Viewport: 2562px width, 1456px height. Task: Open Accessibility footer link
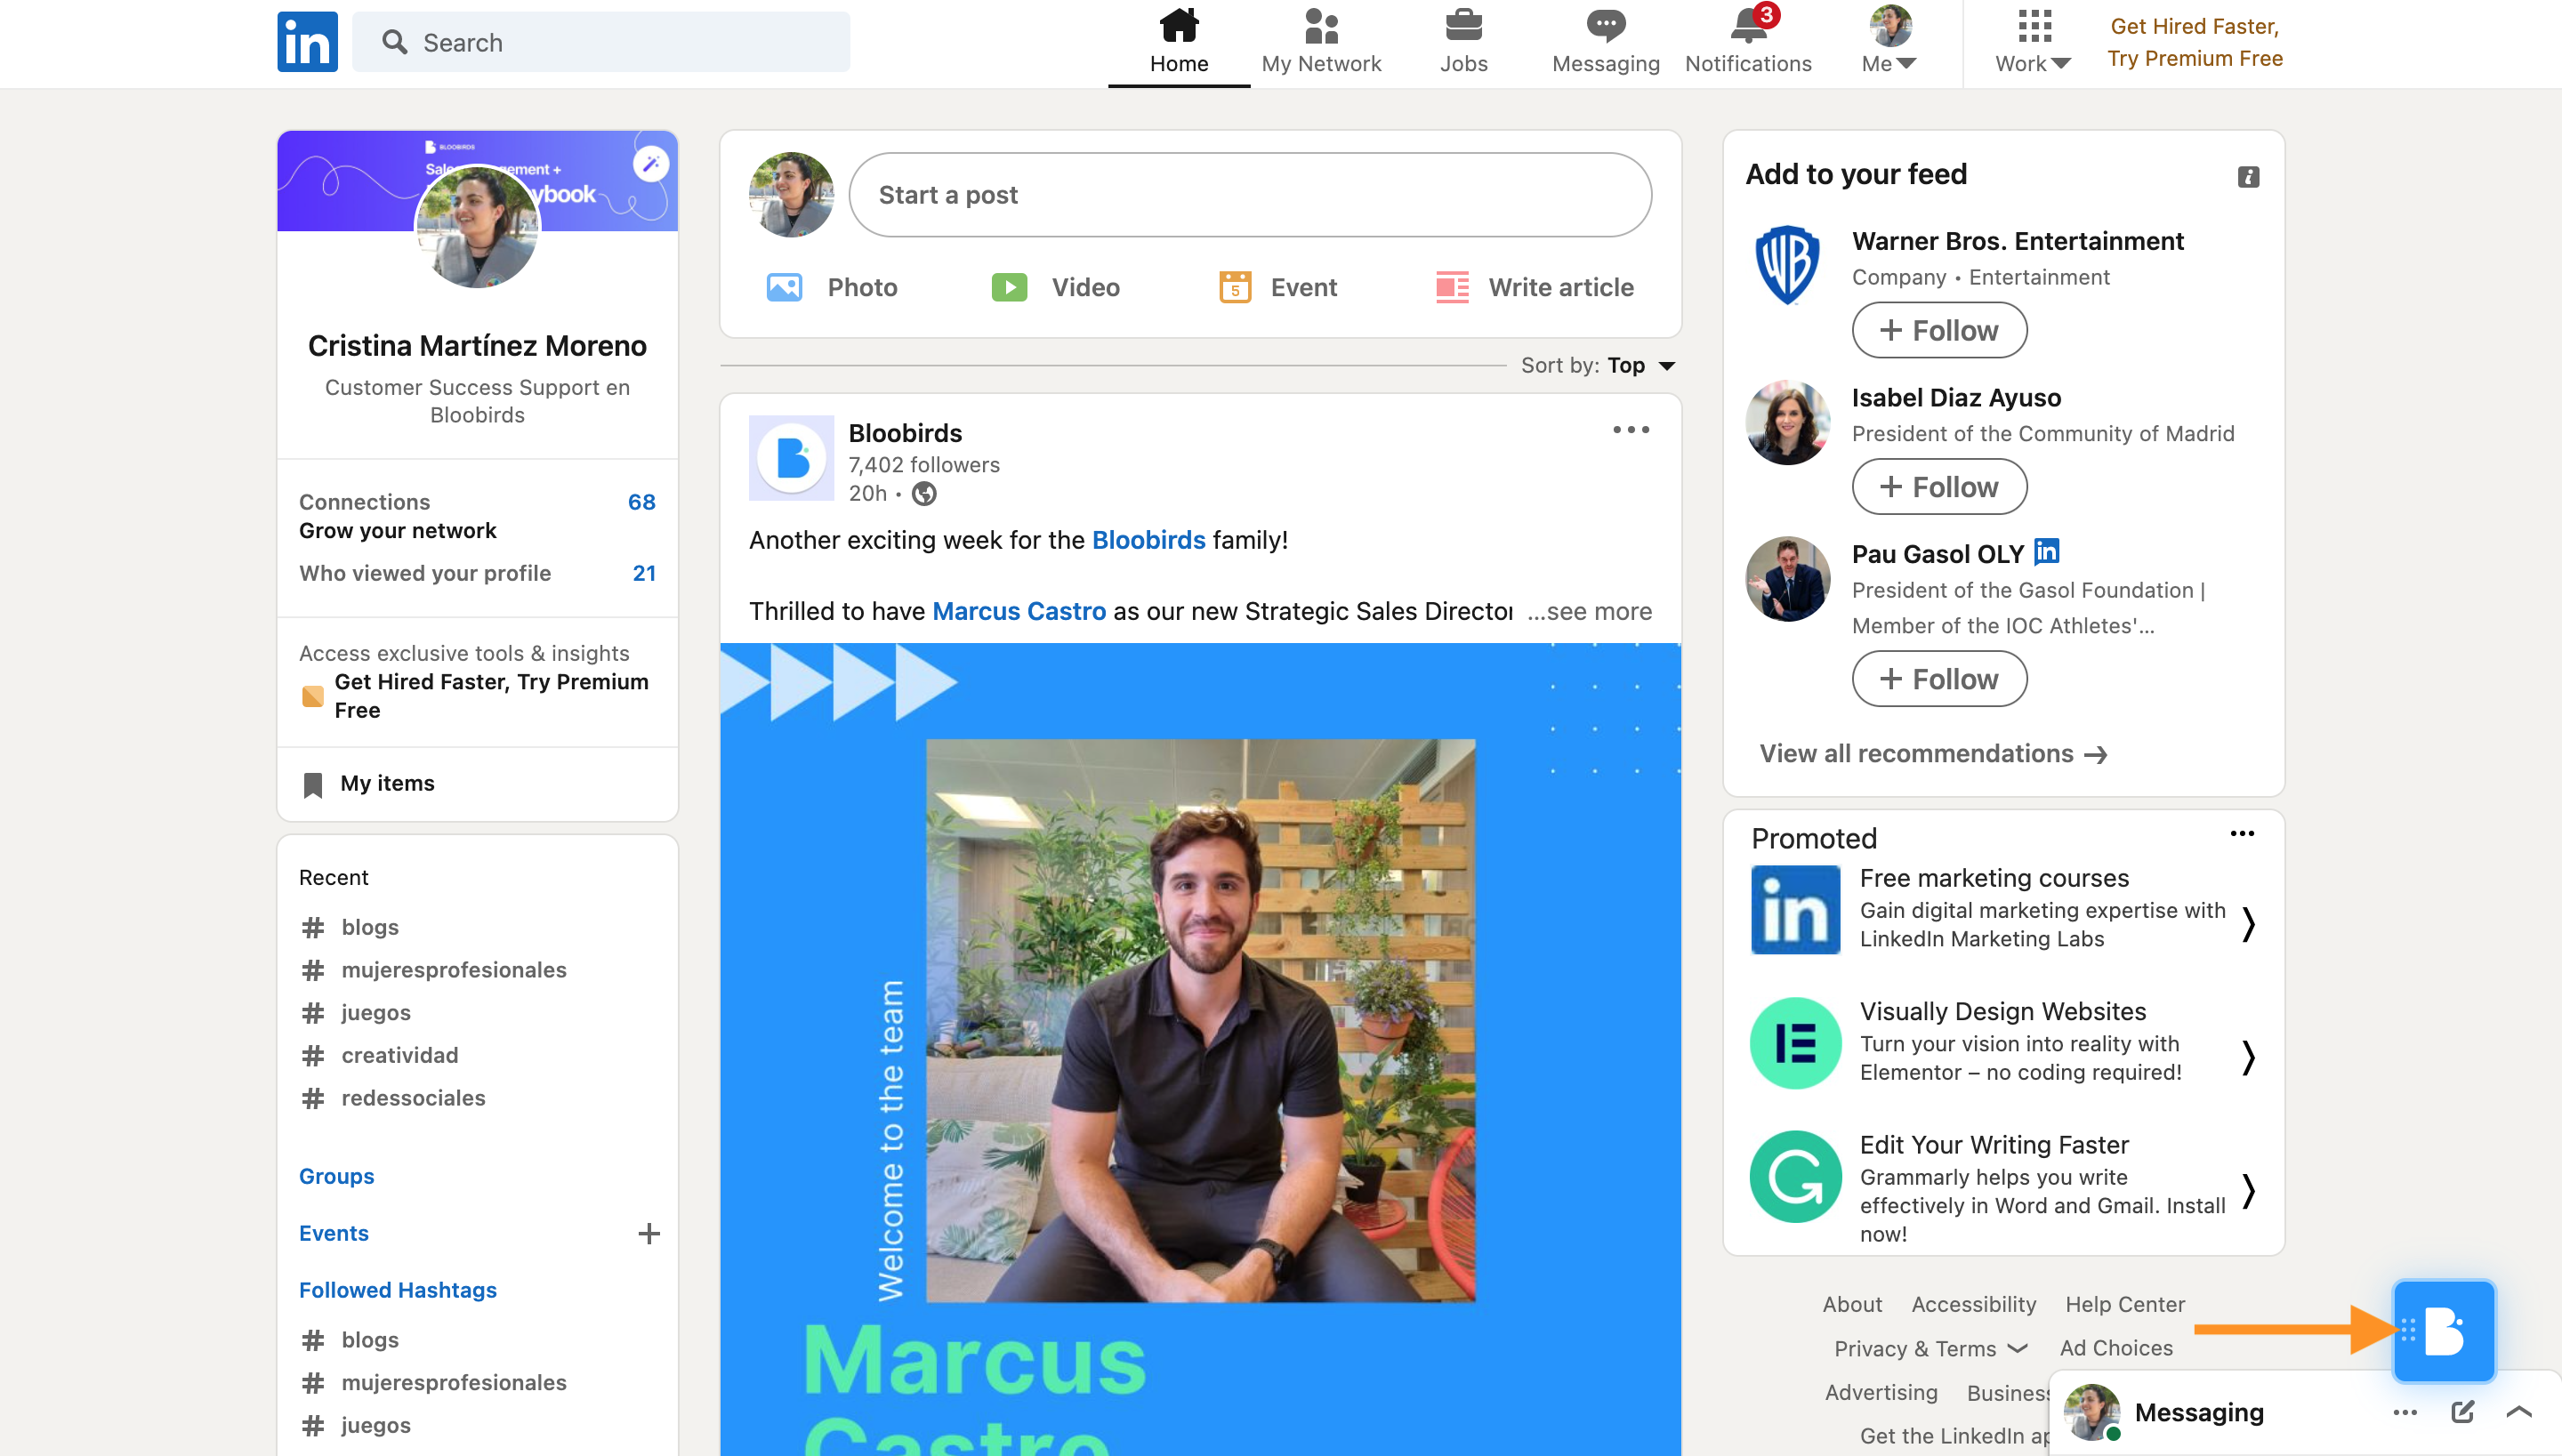(1973, 1304)
